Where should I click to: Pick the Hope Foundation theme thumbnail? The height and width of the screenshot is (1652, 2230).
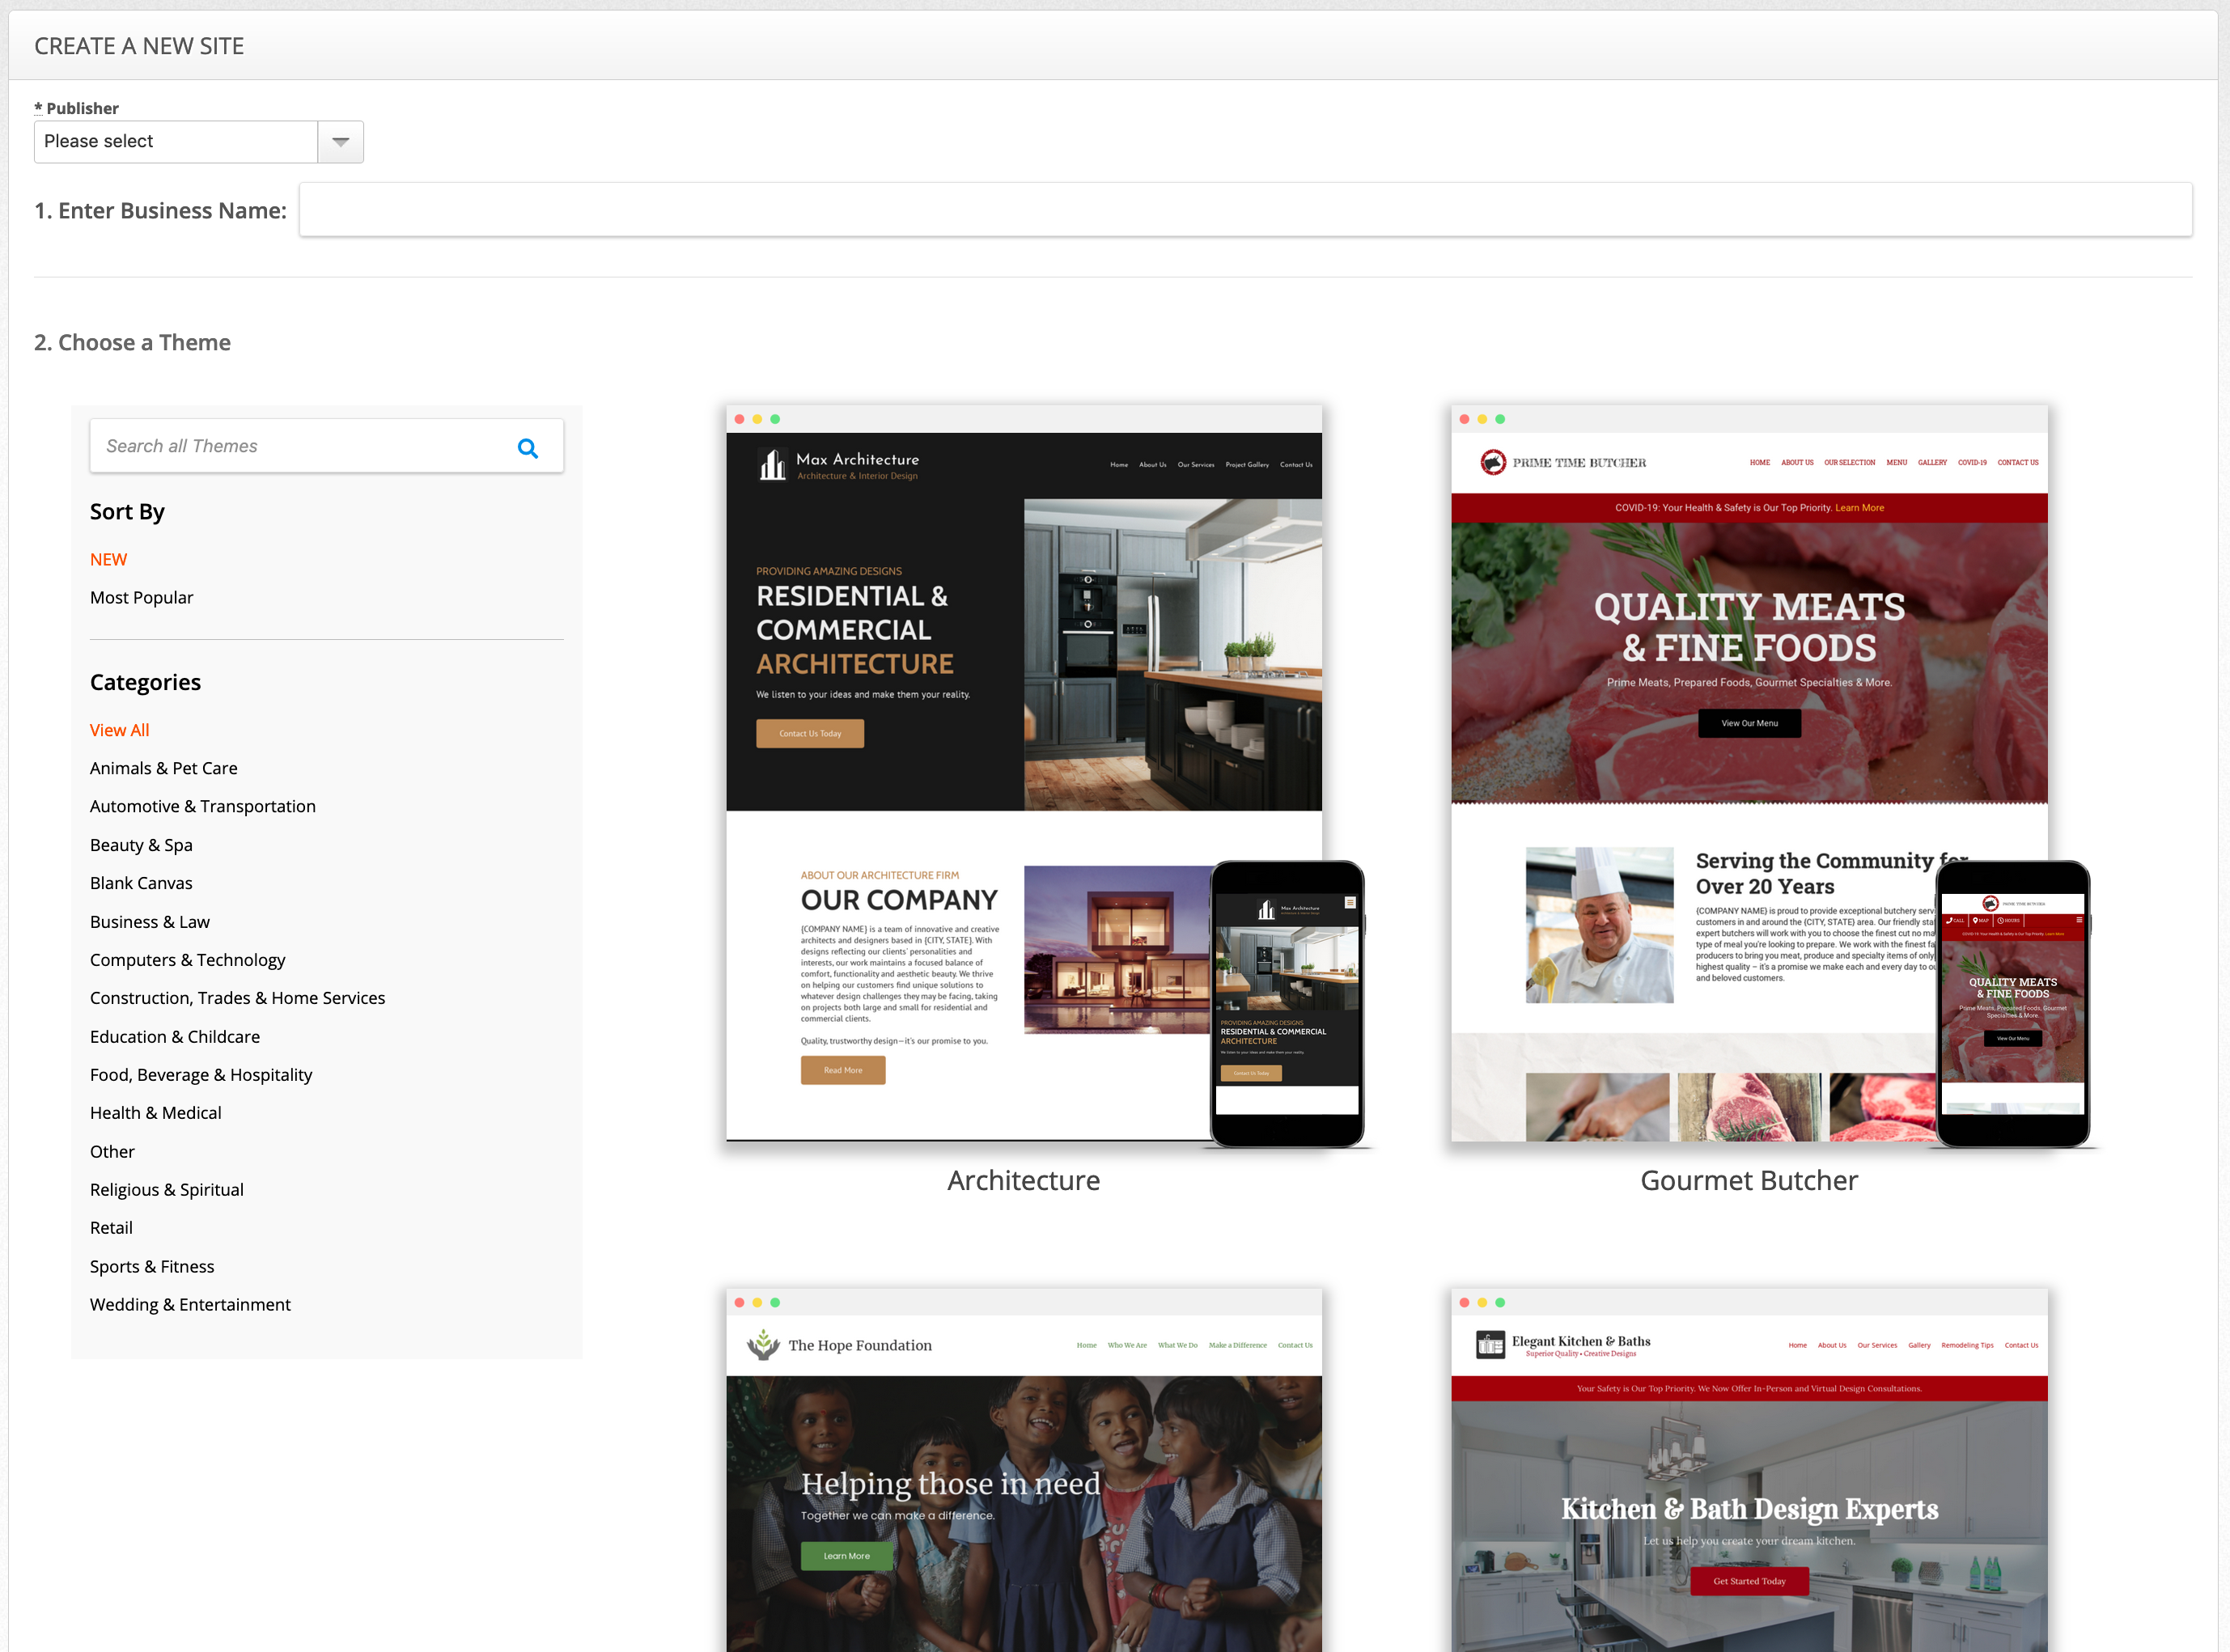[1024, 1470]
